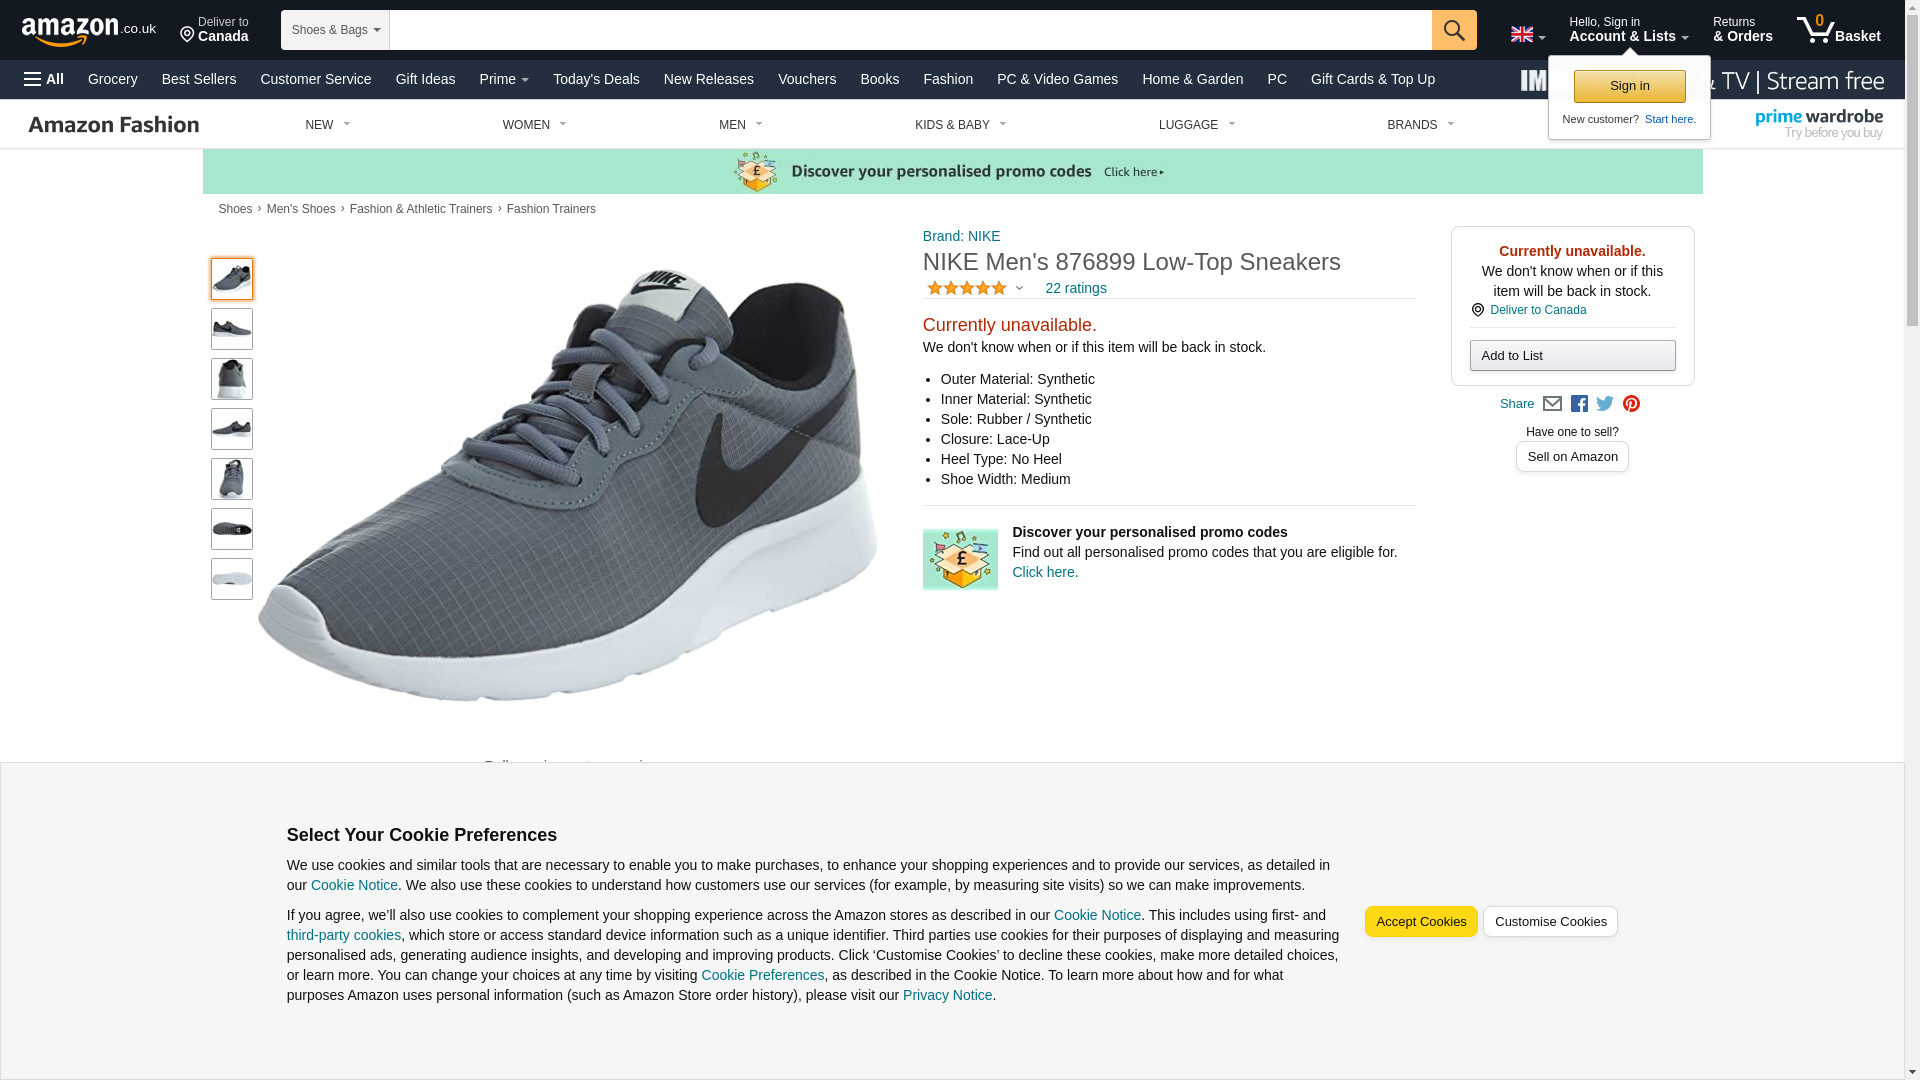Screen dimensions: 1920x1080
Task: Open the All hamburger menu
Action: [44, 79]
